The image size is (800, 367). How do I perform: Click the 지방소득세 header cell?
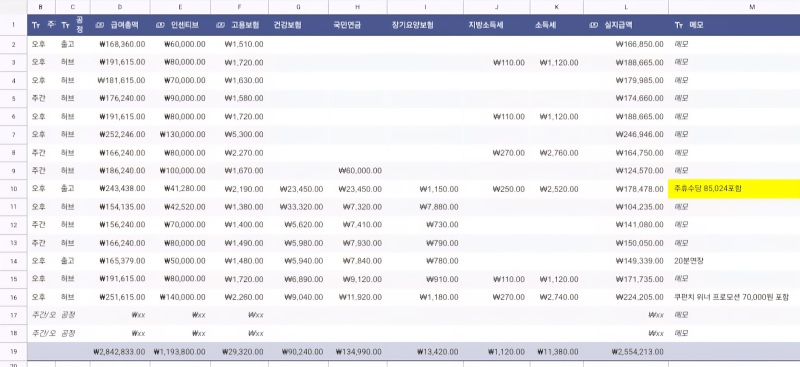click(x=497, y=25)
